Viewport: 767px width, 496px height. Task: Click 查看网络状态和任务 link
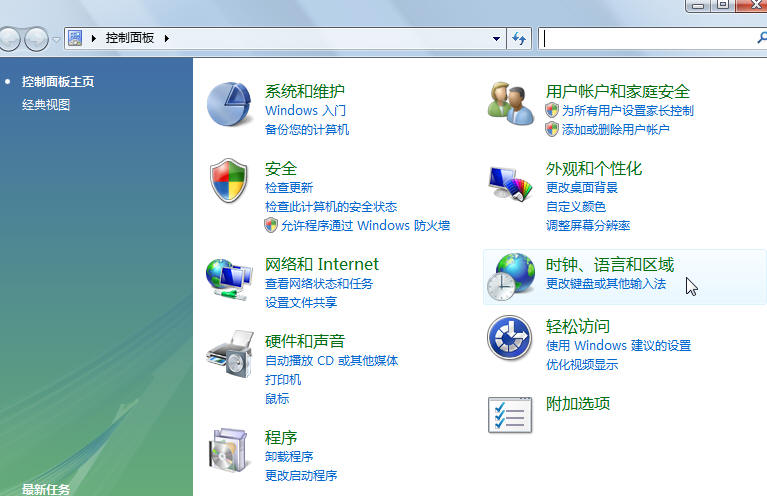(318, 284)
